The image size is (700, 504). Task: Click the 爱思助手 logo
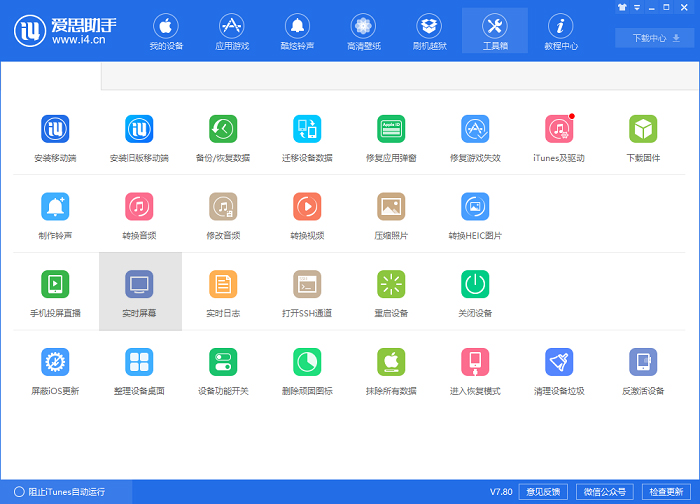point(65,31)
